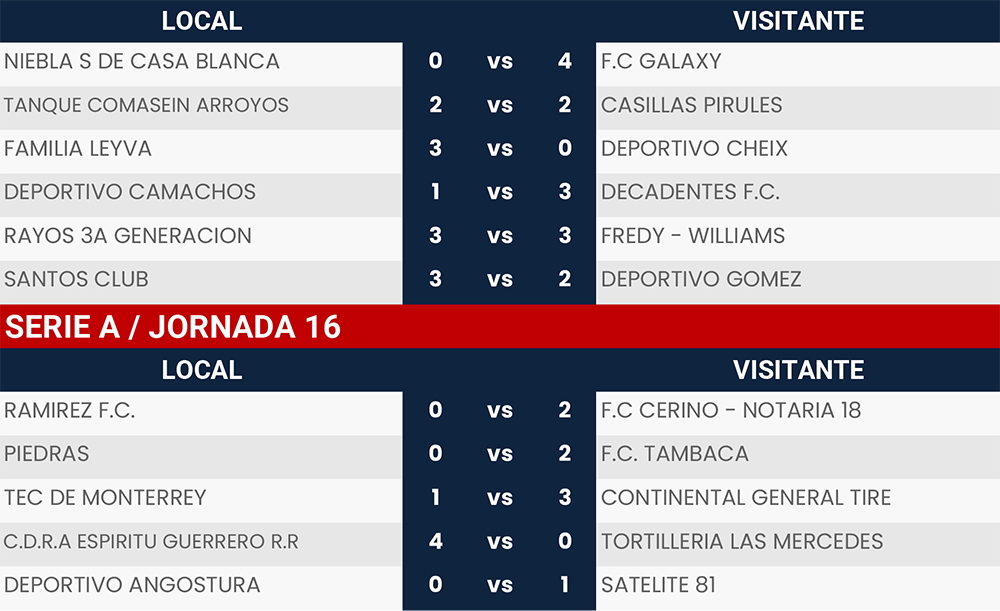Select the FAMILIA LEYVA local team

[x=78, y=149]
